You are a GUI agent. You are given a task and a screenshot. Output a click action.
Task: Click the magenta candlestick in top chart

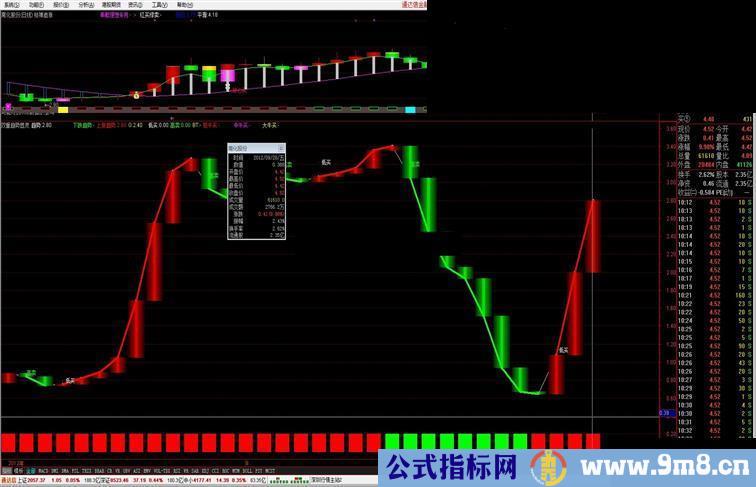tap(227, 75)
